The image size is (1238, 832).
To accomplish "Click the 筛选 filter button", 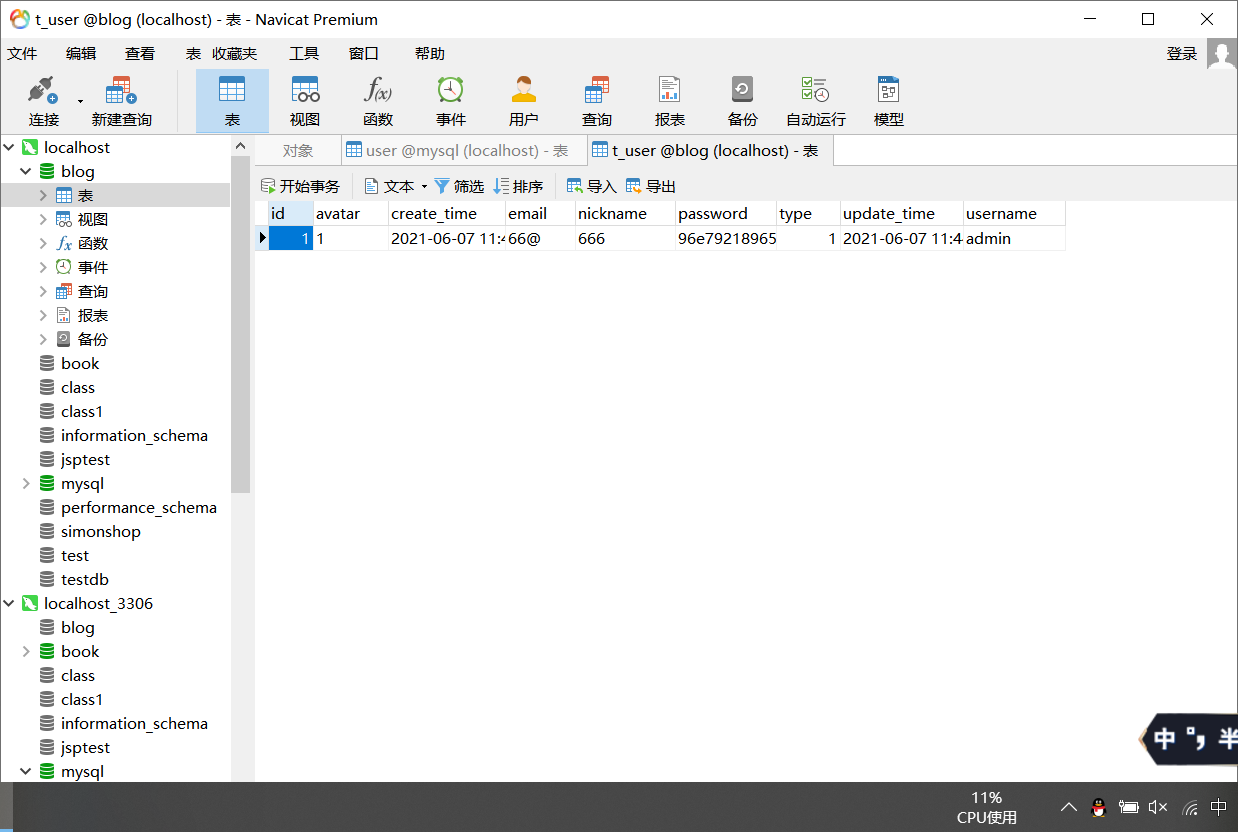I will 459,186.
